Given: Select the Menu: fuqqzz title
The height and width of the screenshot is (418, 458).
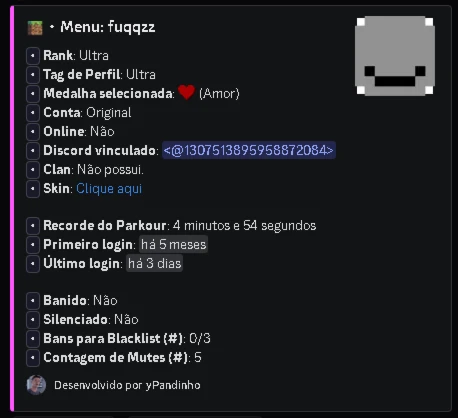Looking at the screenshot, I should click(x=108, y=27).
